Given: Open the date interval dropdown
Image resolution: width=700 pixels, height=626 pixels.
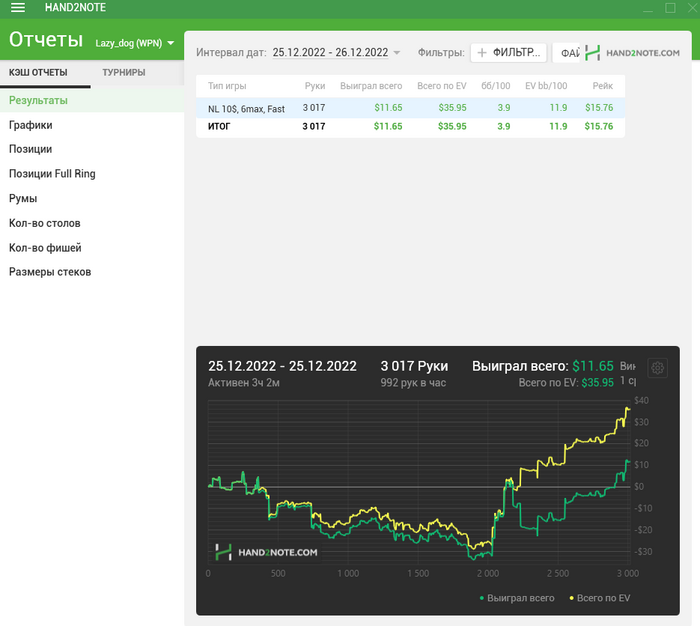Looking at the screenshot, I should (396, 53).
